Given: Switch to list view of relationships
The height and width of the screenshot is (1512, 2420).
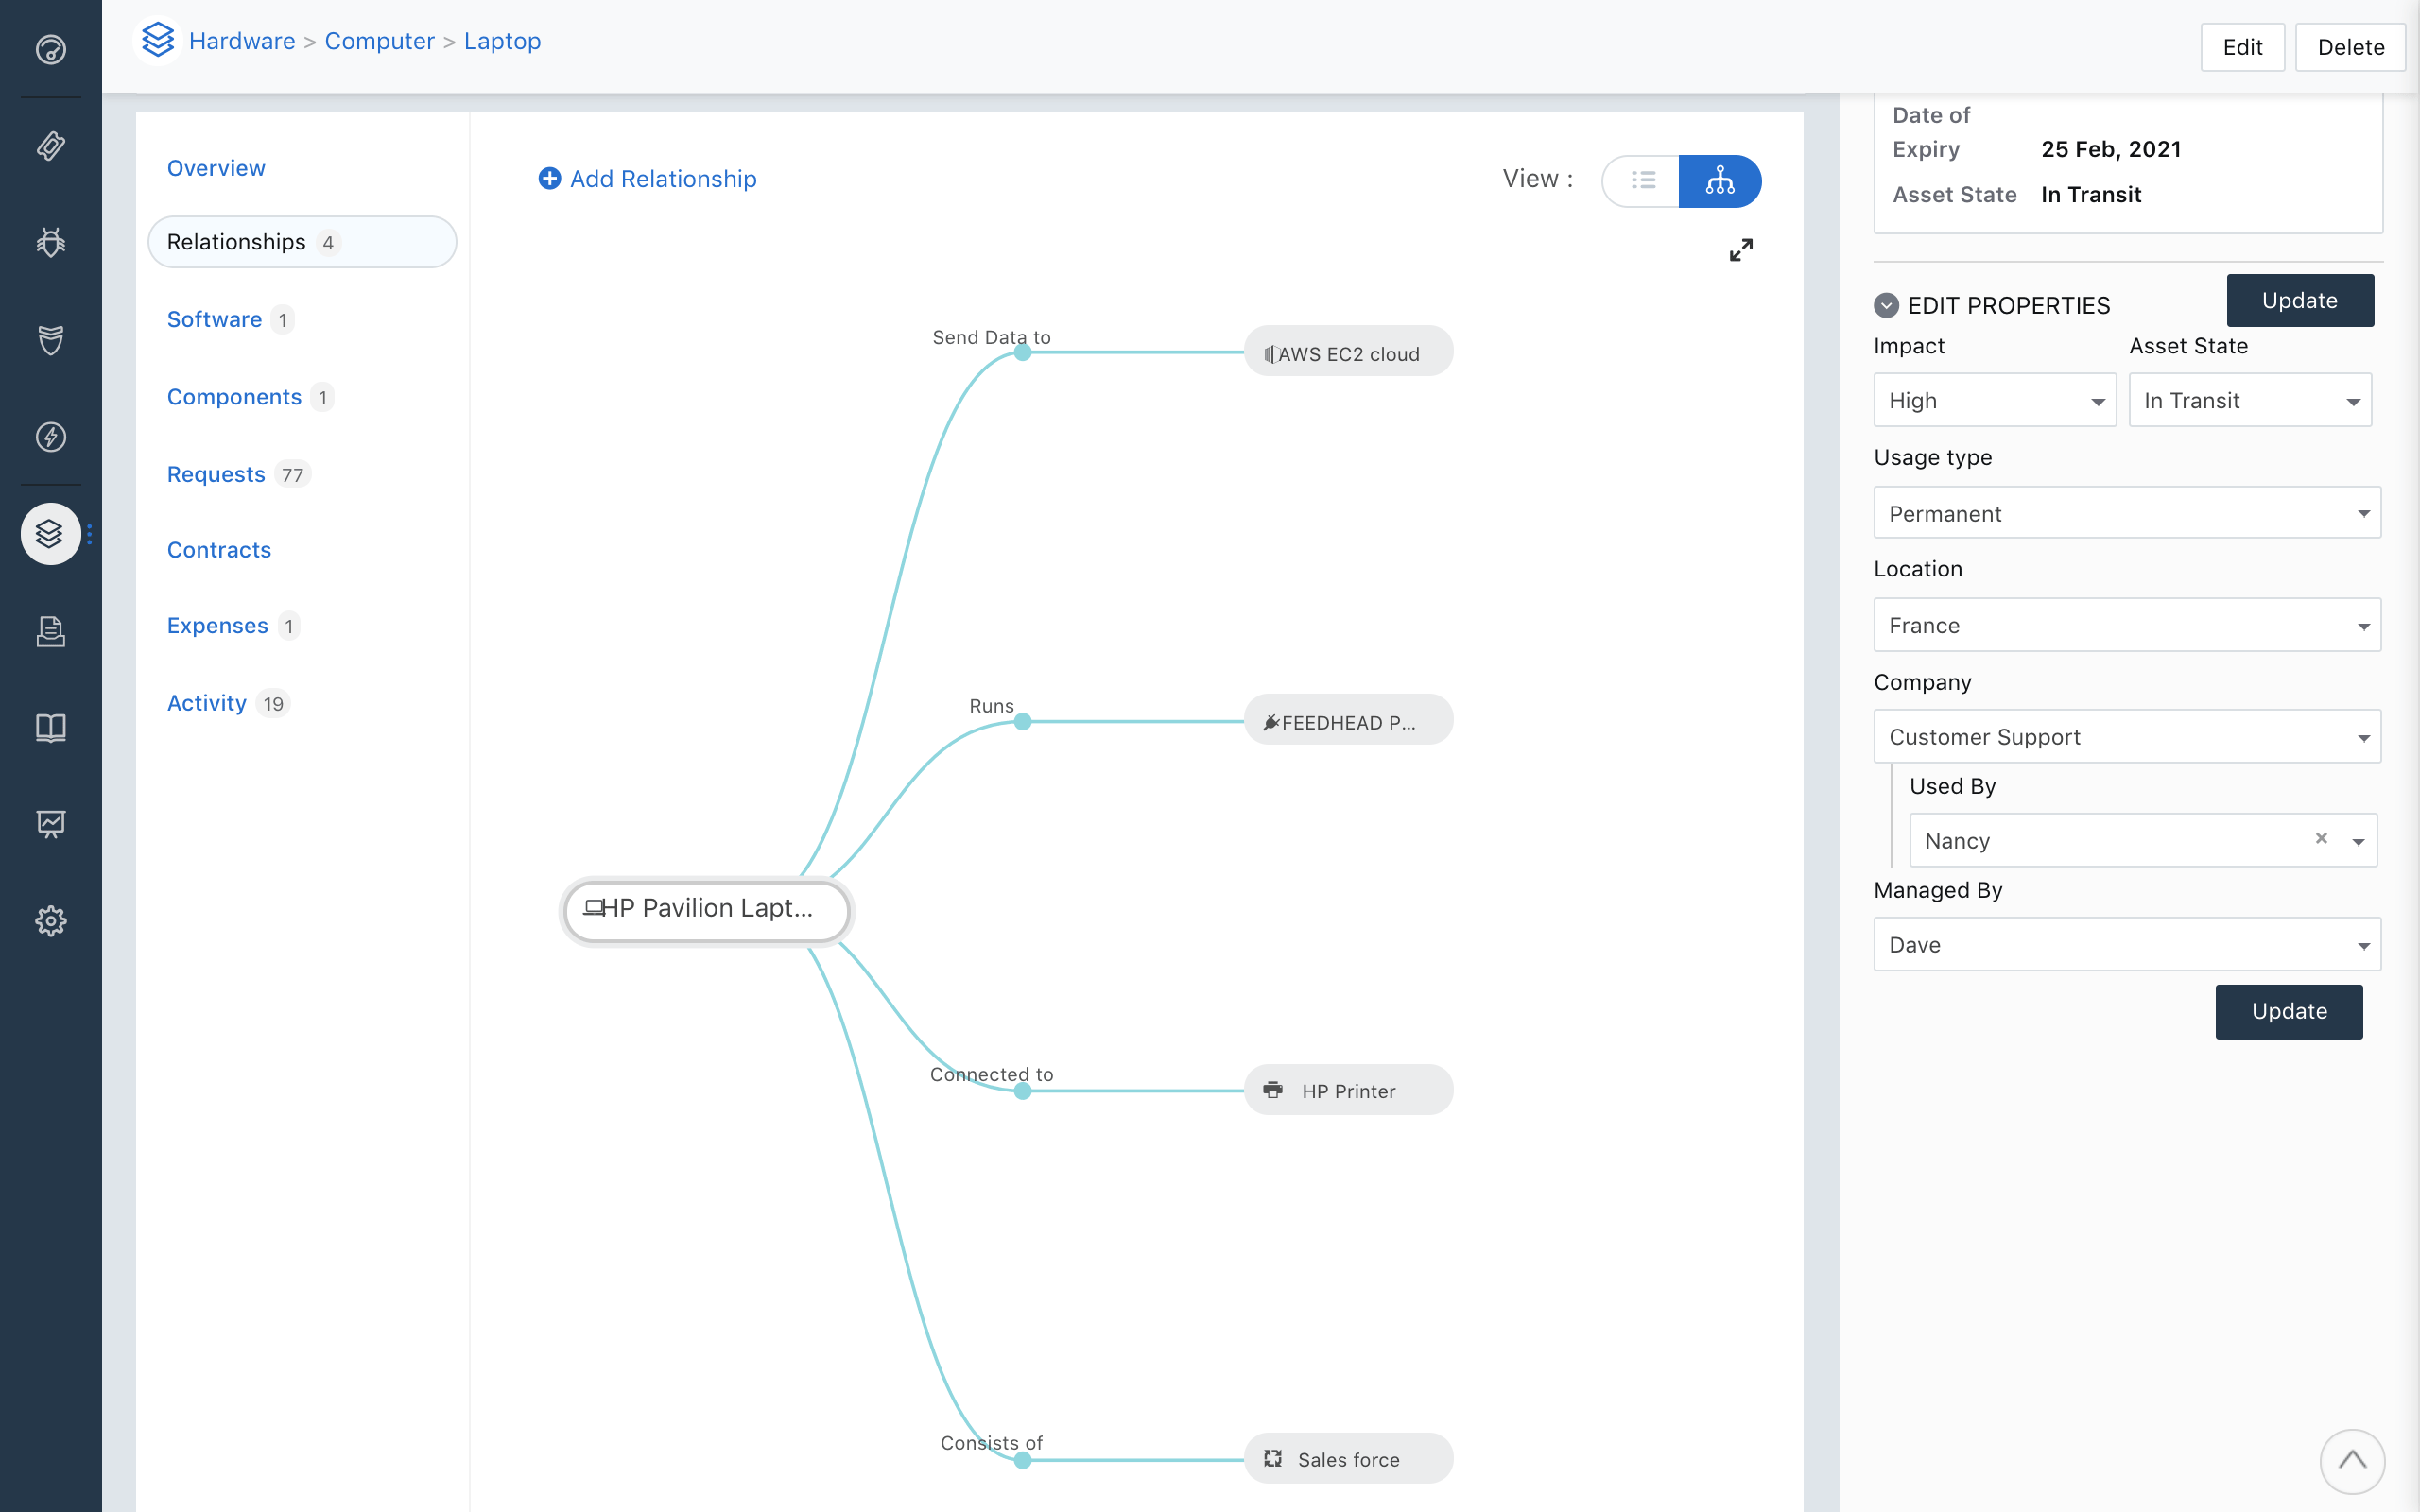Looking at the screenshot, I should (1642, 181).
